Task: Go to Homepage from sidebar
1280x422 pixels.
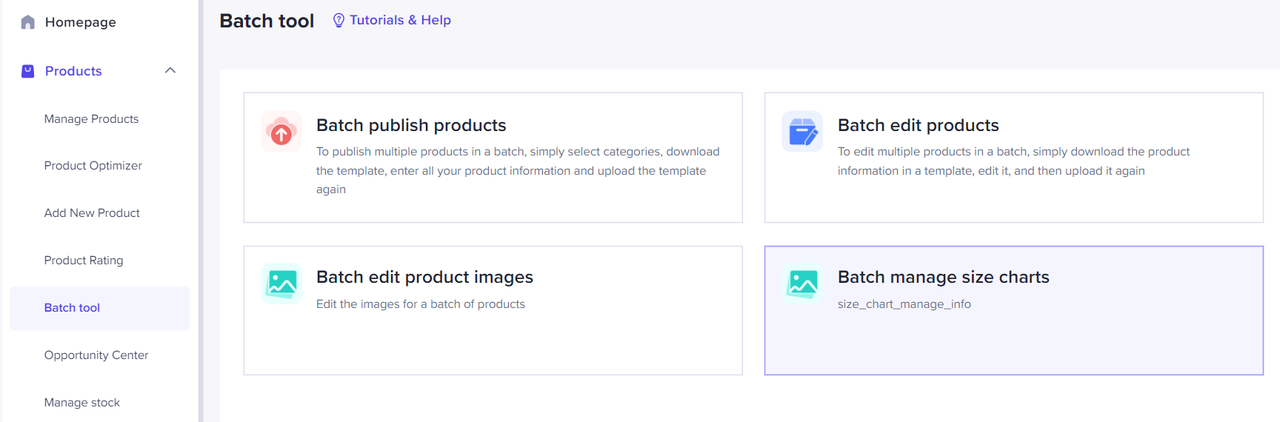Action: coord(80,22)
